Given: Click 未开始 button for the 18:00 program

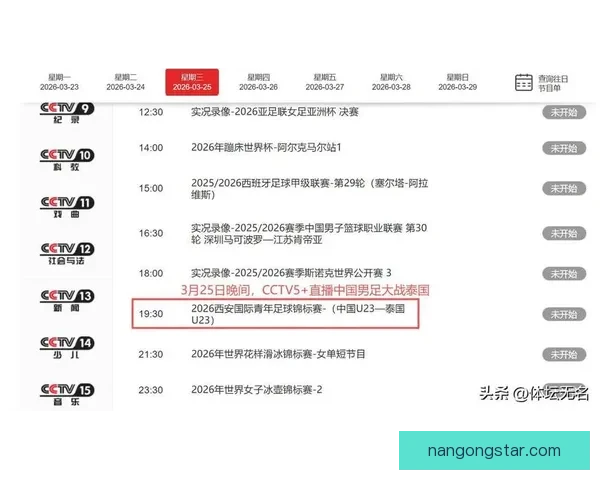Looking at the screenshot, I should (x=564, y=274).
